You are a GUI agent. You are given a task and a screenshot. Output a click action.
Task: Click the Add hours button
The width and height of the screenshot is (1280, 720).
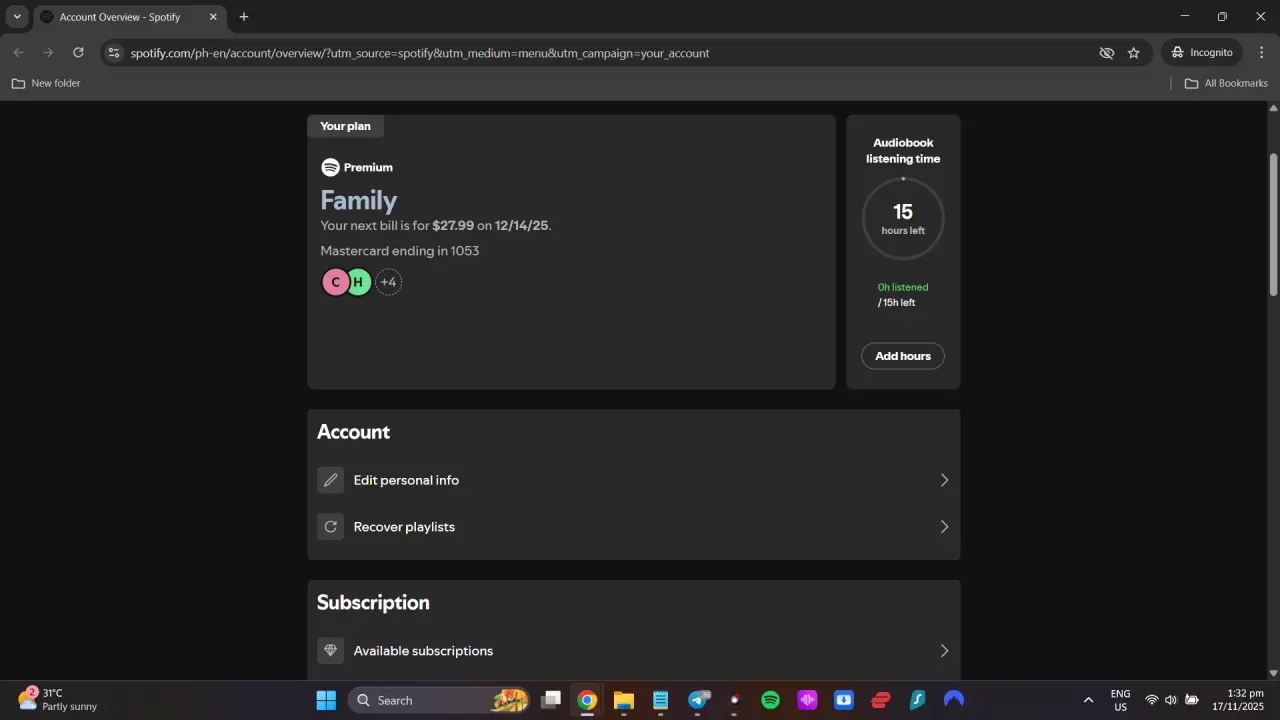pos(903,356)
